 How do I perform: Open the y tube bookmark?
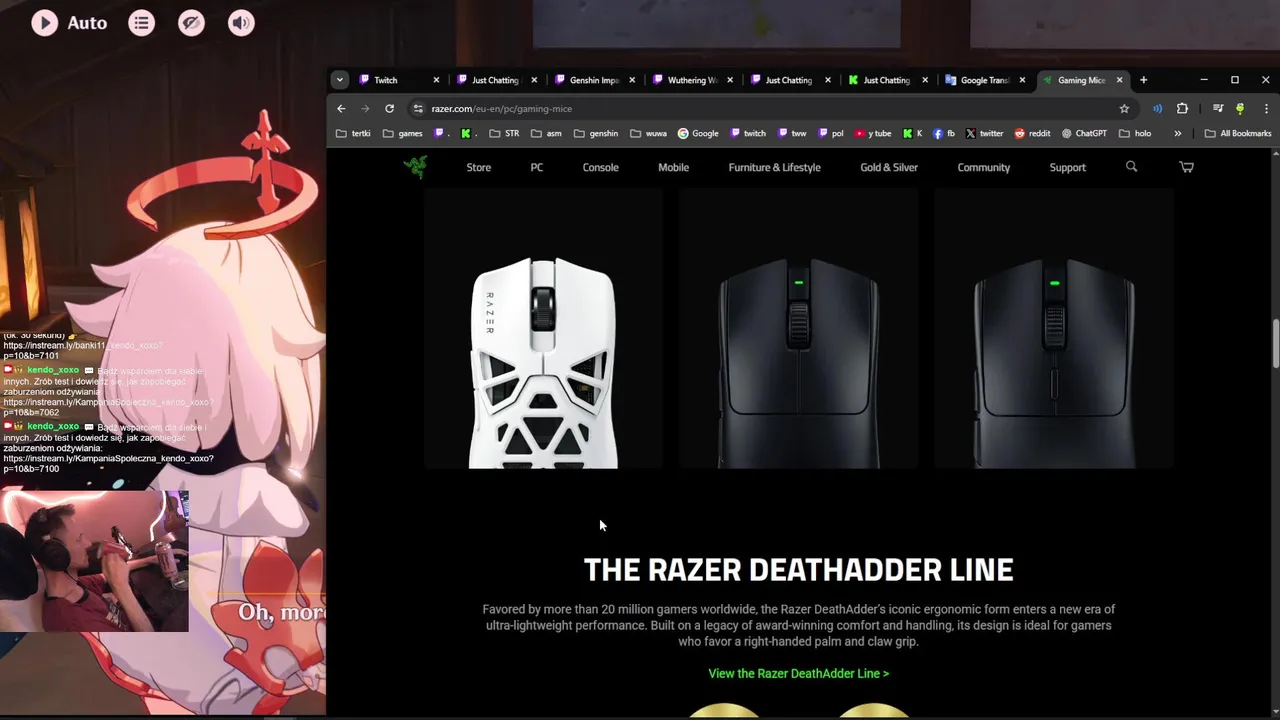[873, 133]
